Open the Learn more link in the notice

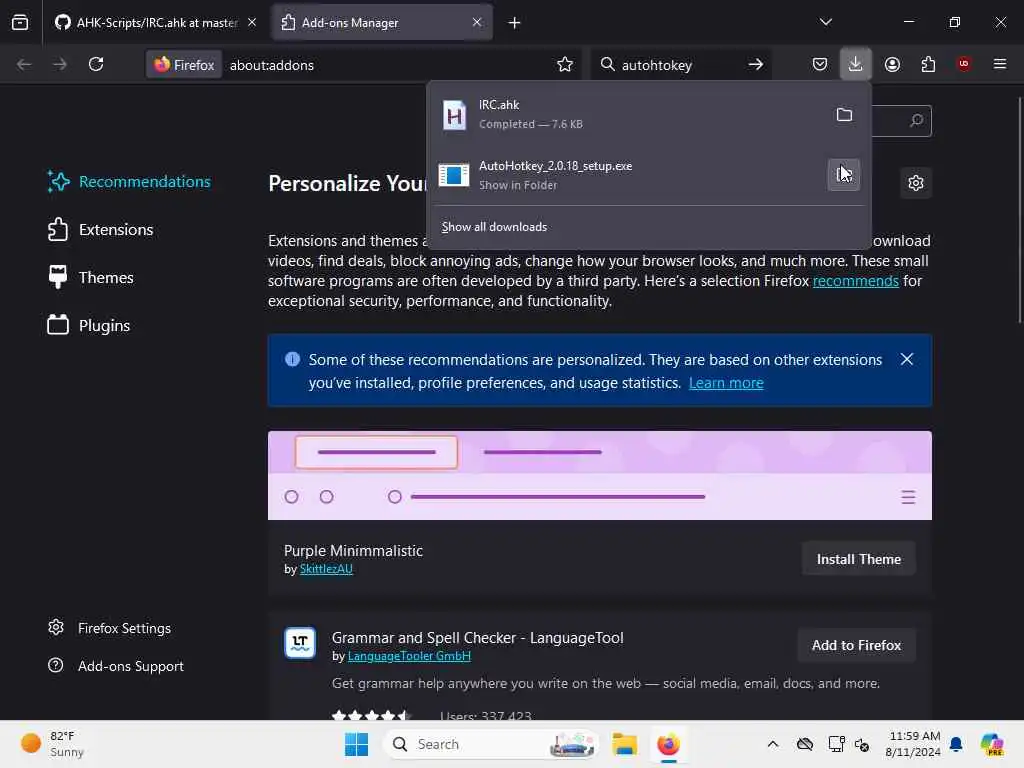tap(726, 383)
